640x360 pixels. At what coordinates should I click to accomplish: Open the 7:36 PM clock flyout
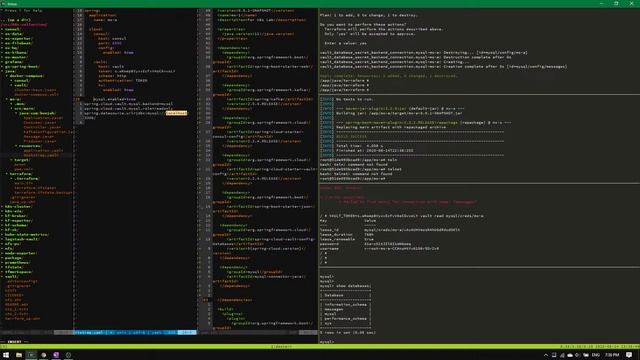tap(612, 355)
